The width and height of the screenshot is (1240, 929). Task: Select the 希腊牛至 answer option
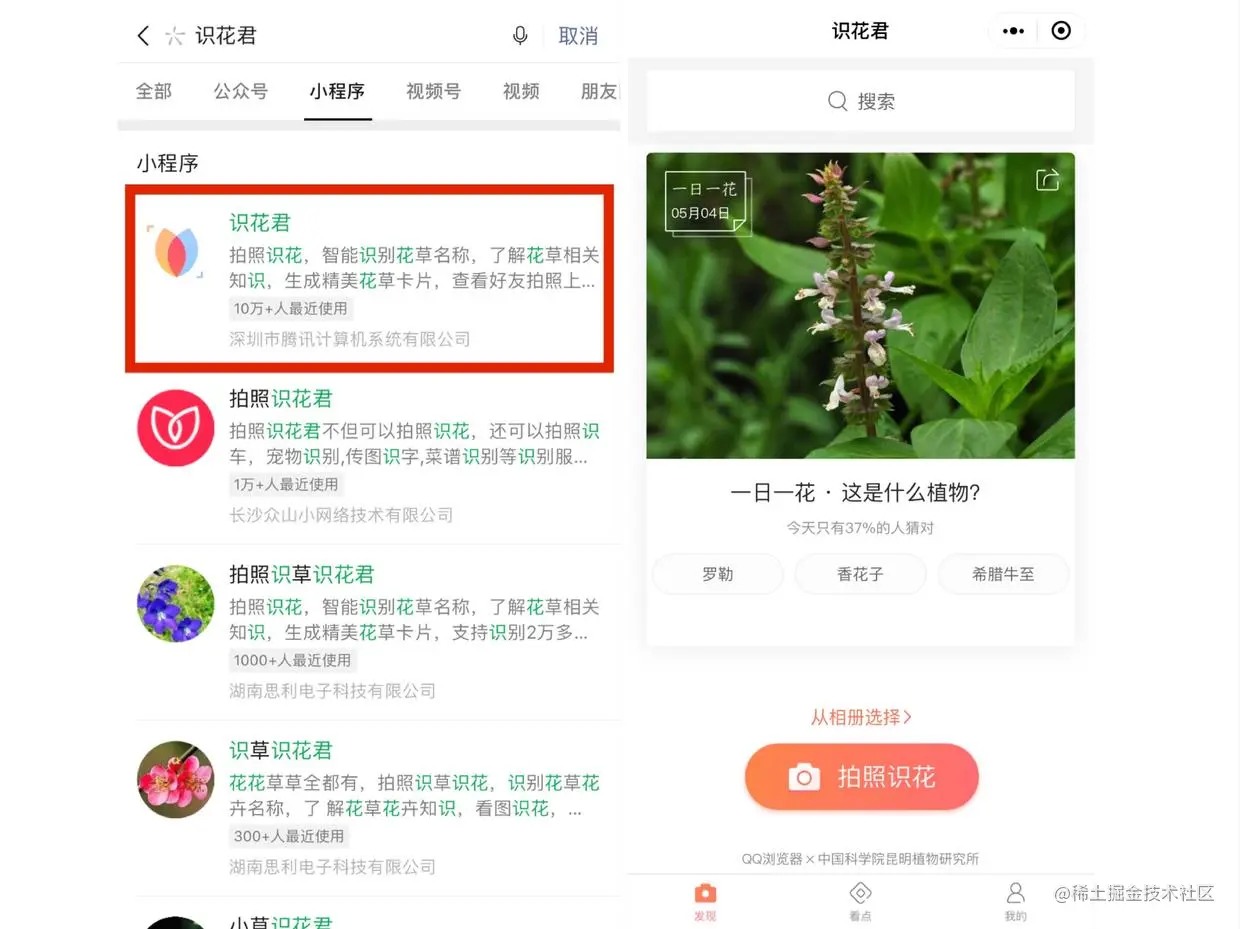1003,574
